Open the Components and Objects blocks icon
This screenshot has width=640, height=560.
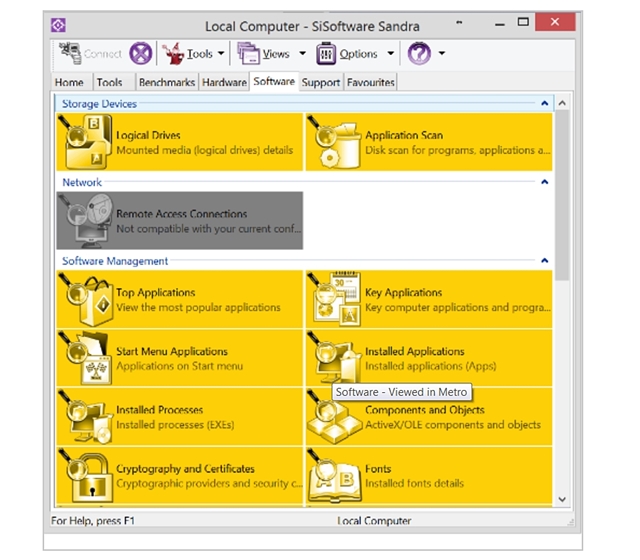[x=334, y=417]
